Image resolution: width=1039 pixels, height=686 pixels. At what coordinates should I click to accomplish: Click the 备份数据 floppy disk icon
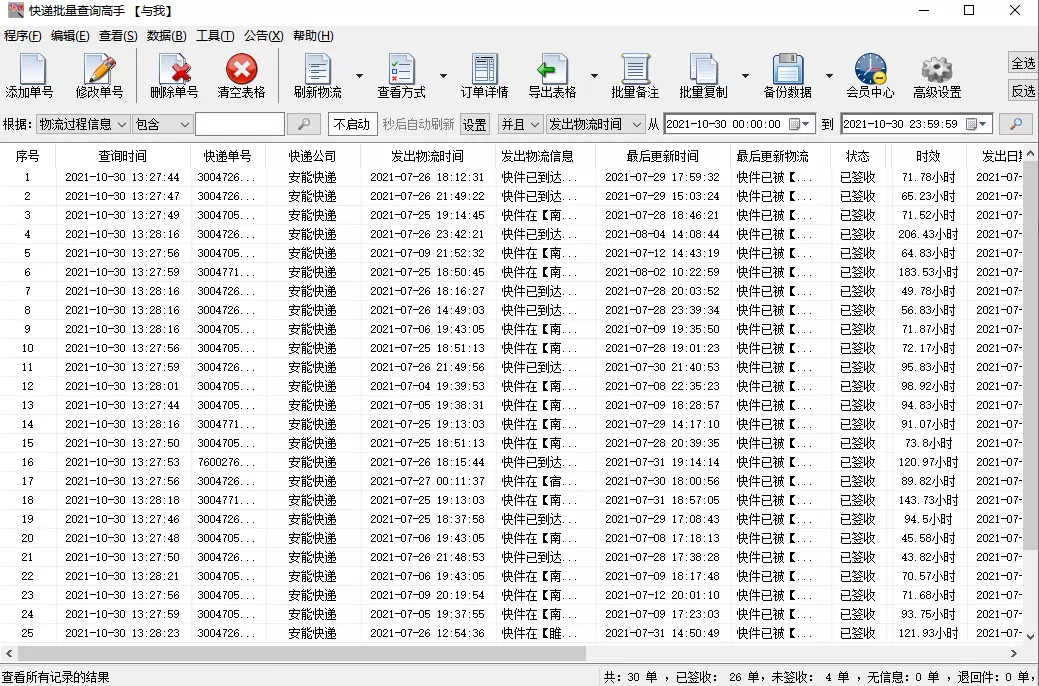[x=787, y=69]
